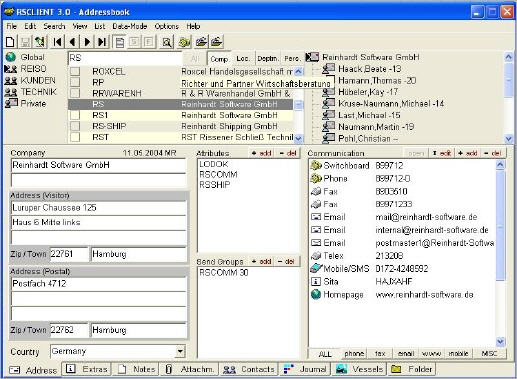This screenshot has width=517, height=379.
Task: Click the magnifier search toolbar icon
Action: pyautogui.click(x=167, y=42)
